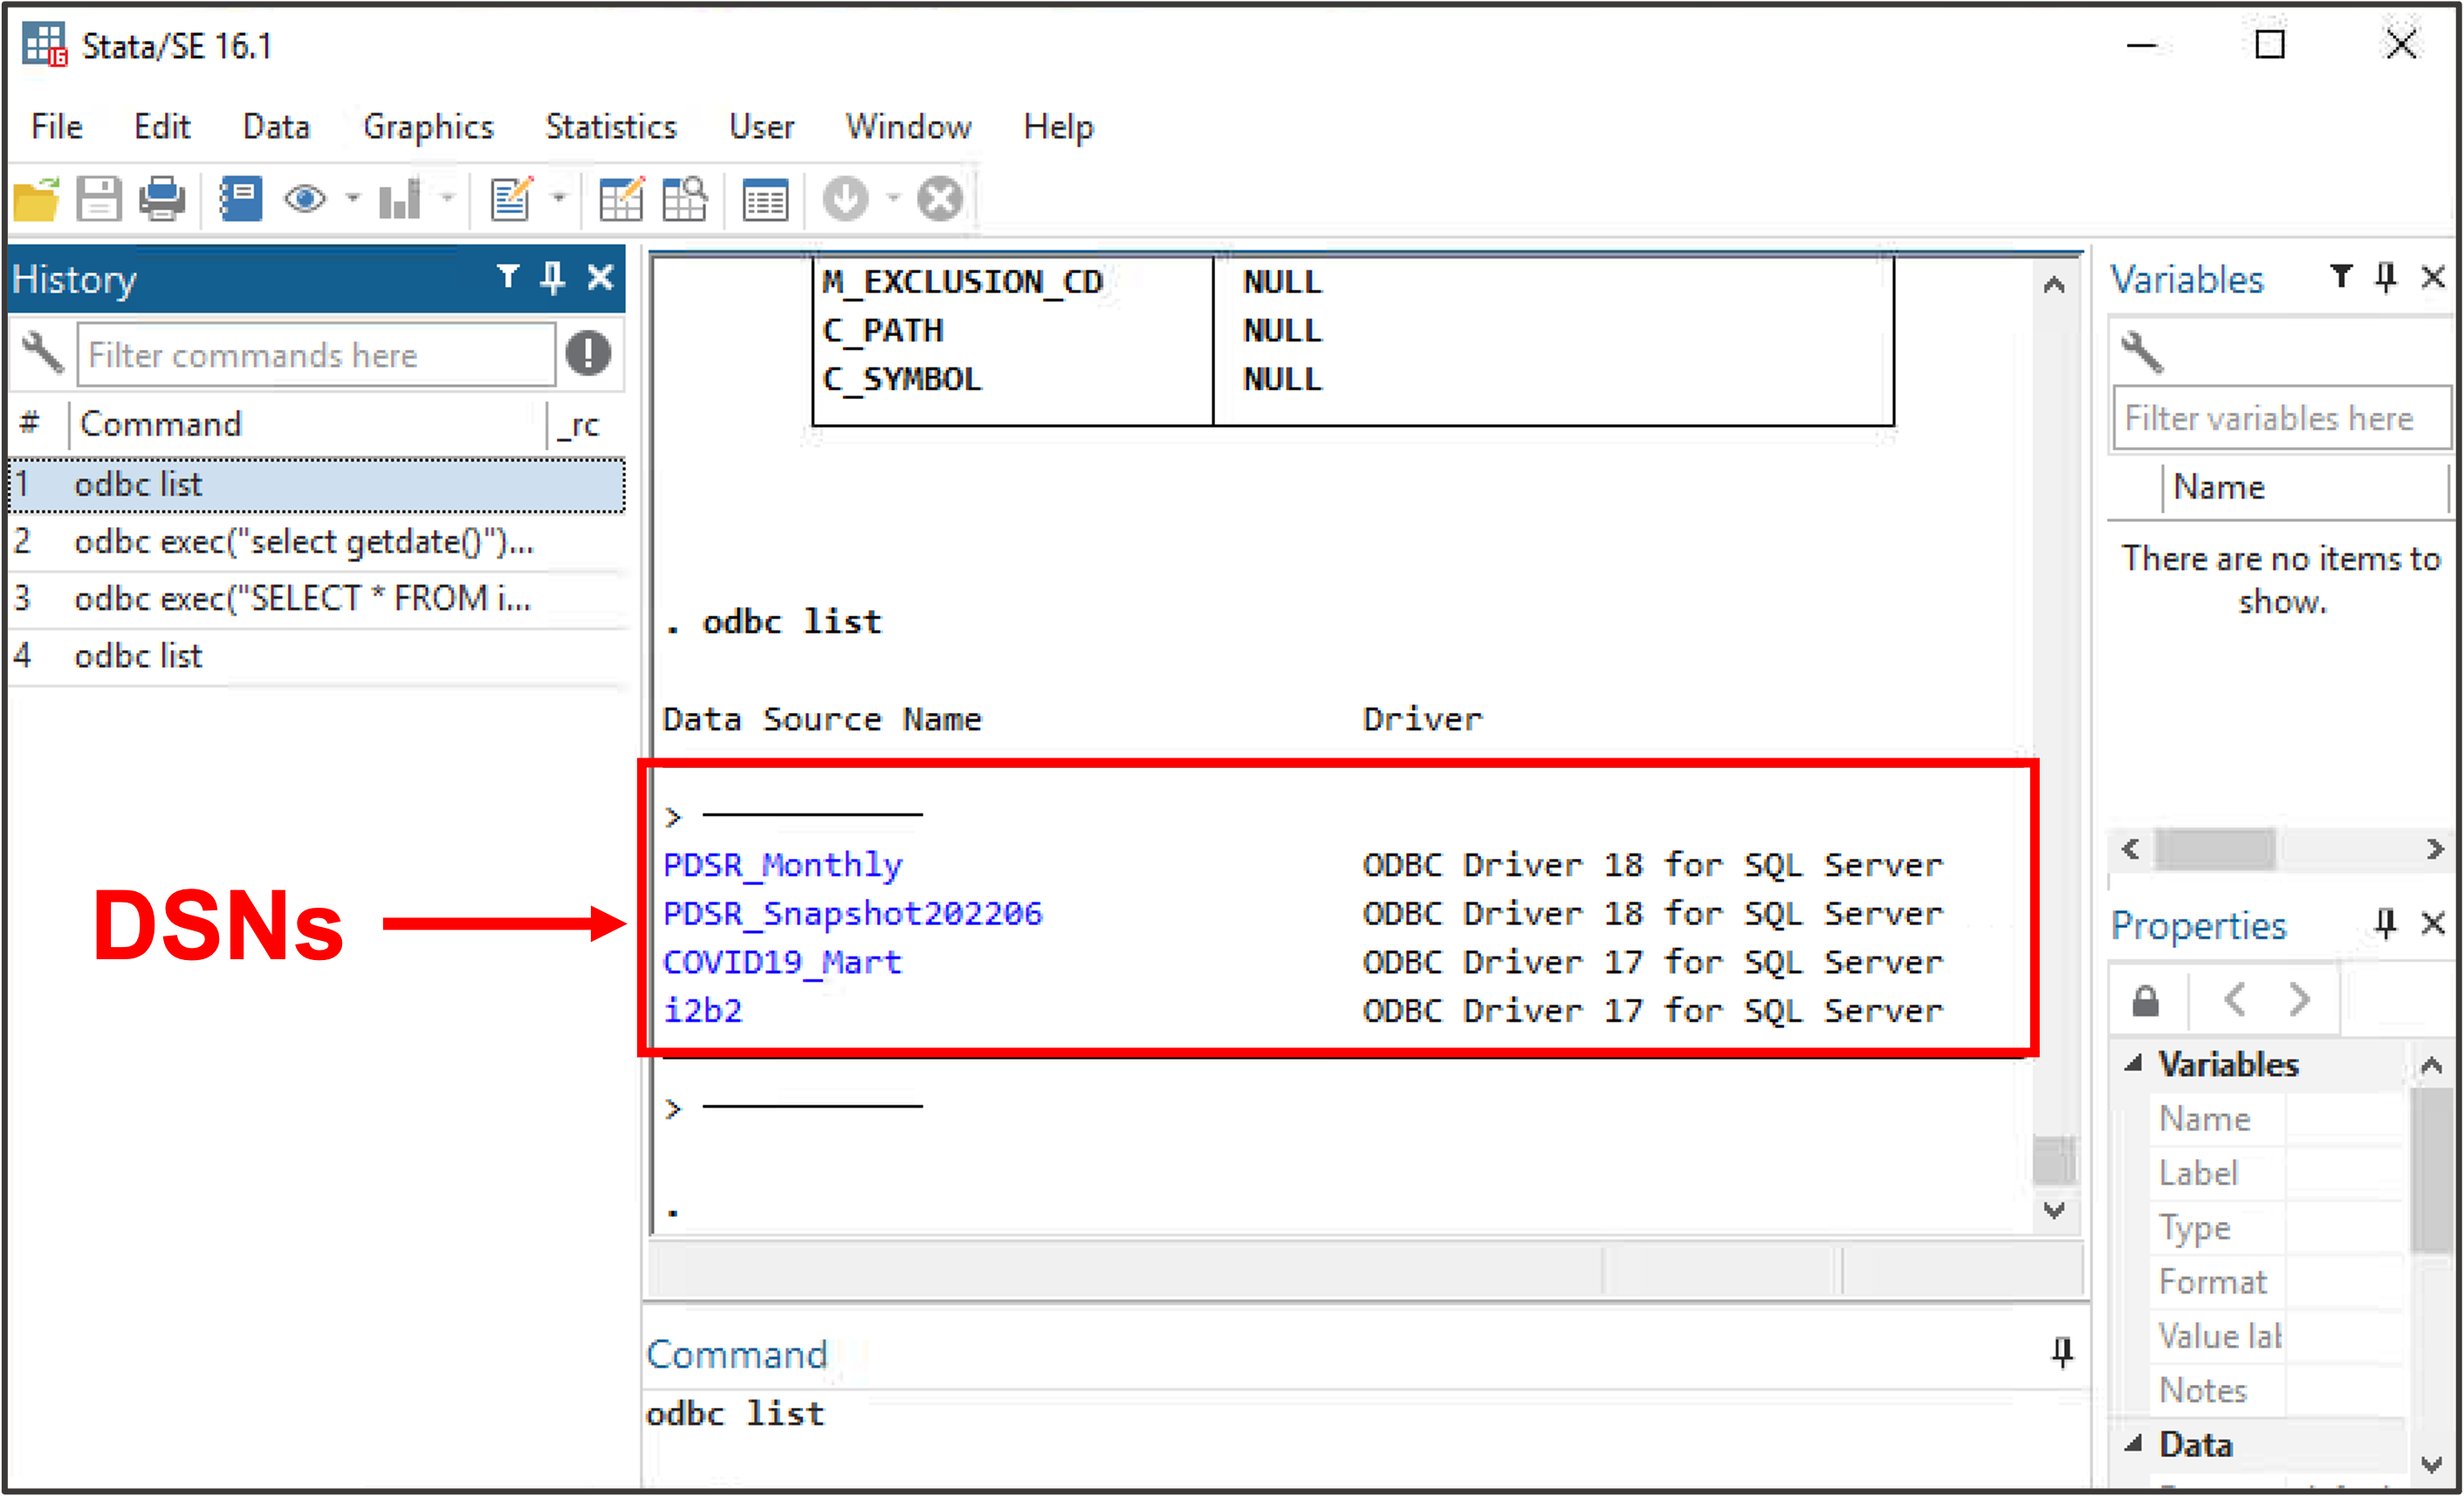Open Viewer dropdown arrow beside eye icon

353,198
